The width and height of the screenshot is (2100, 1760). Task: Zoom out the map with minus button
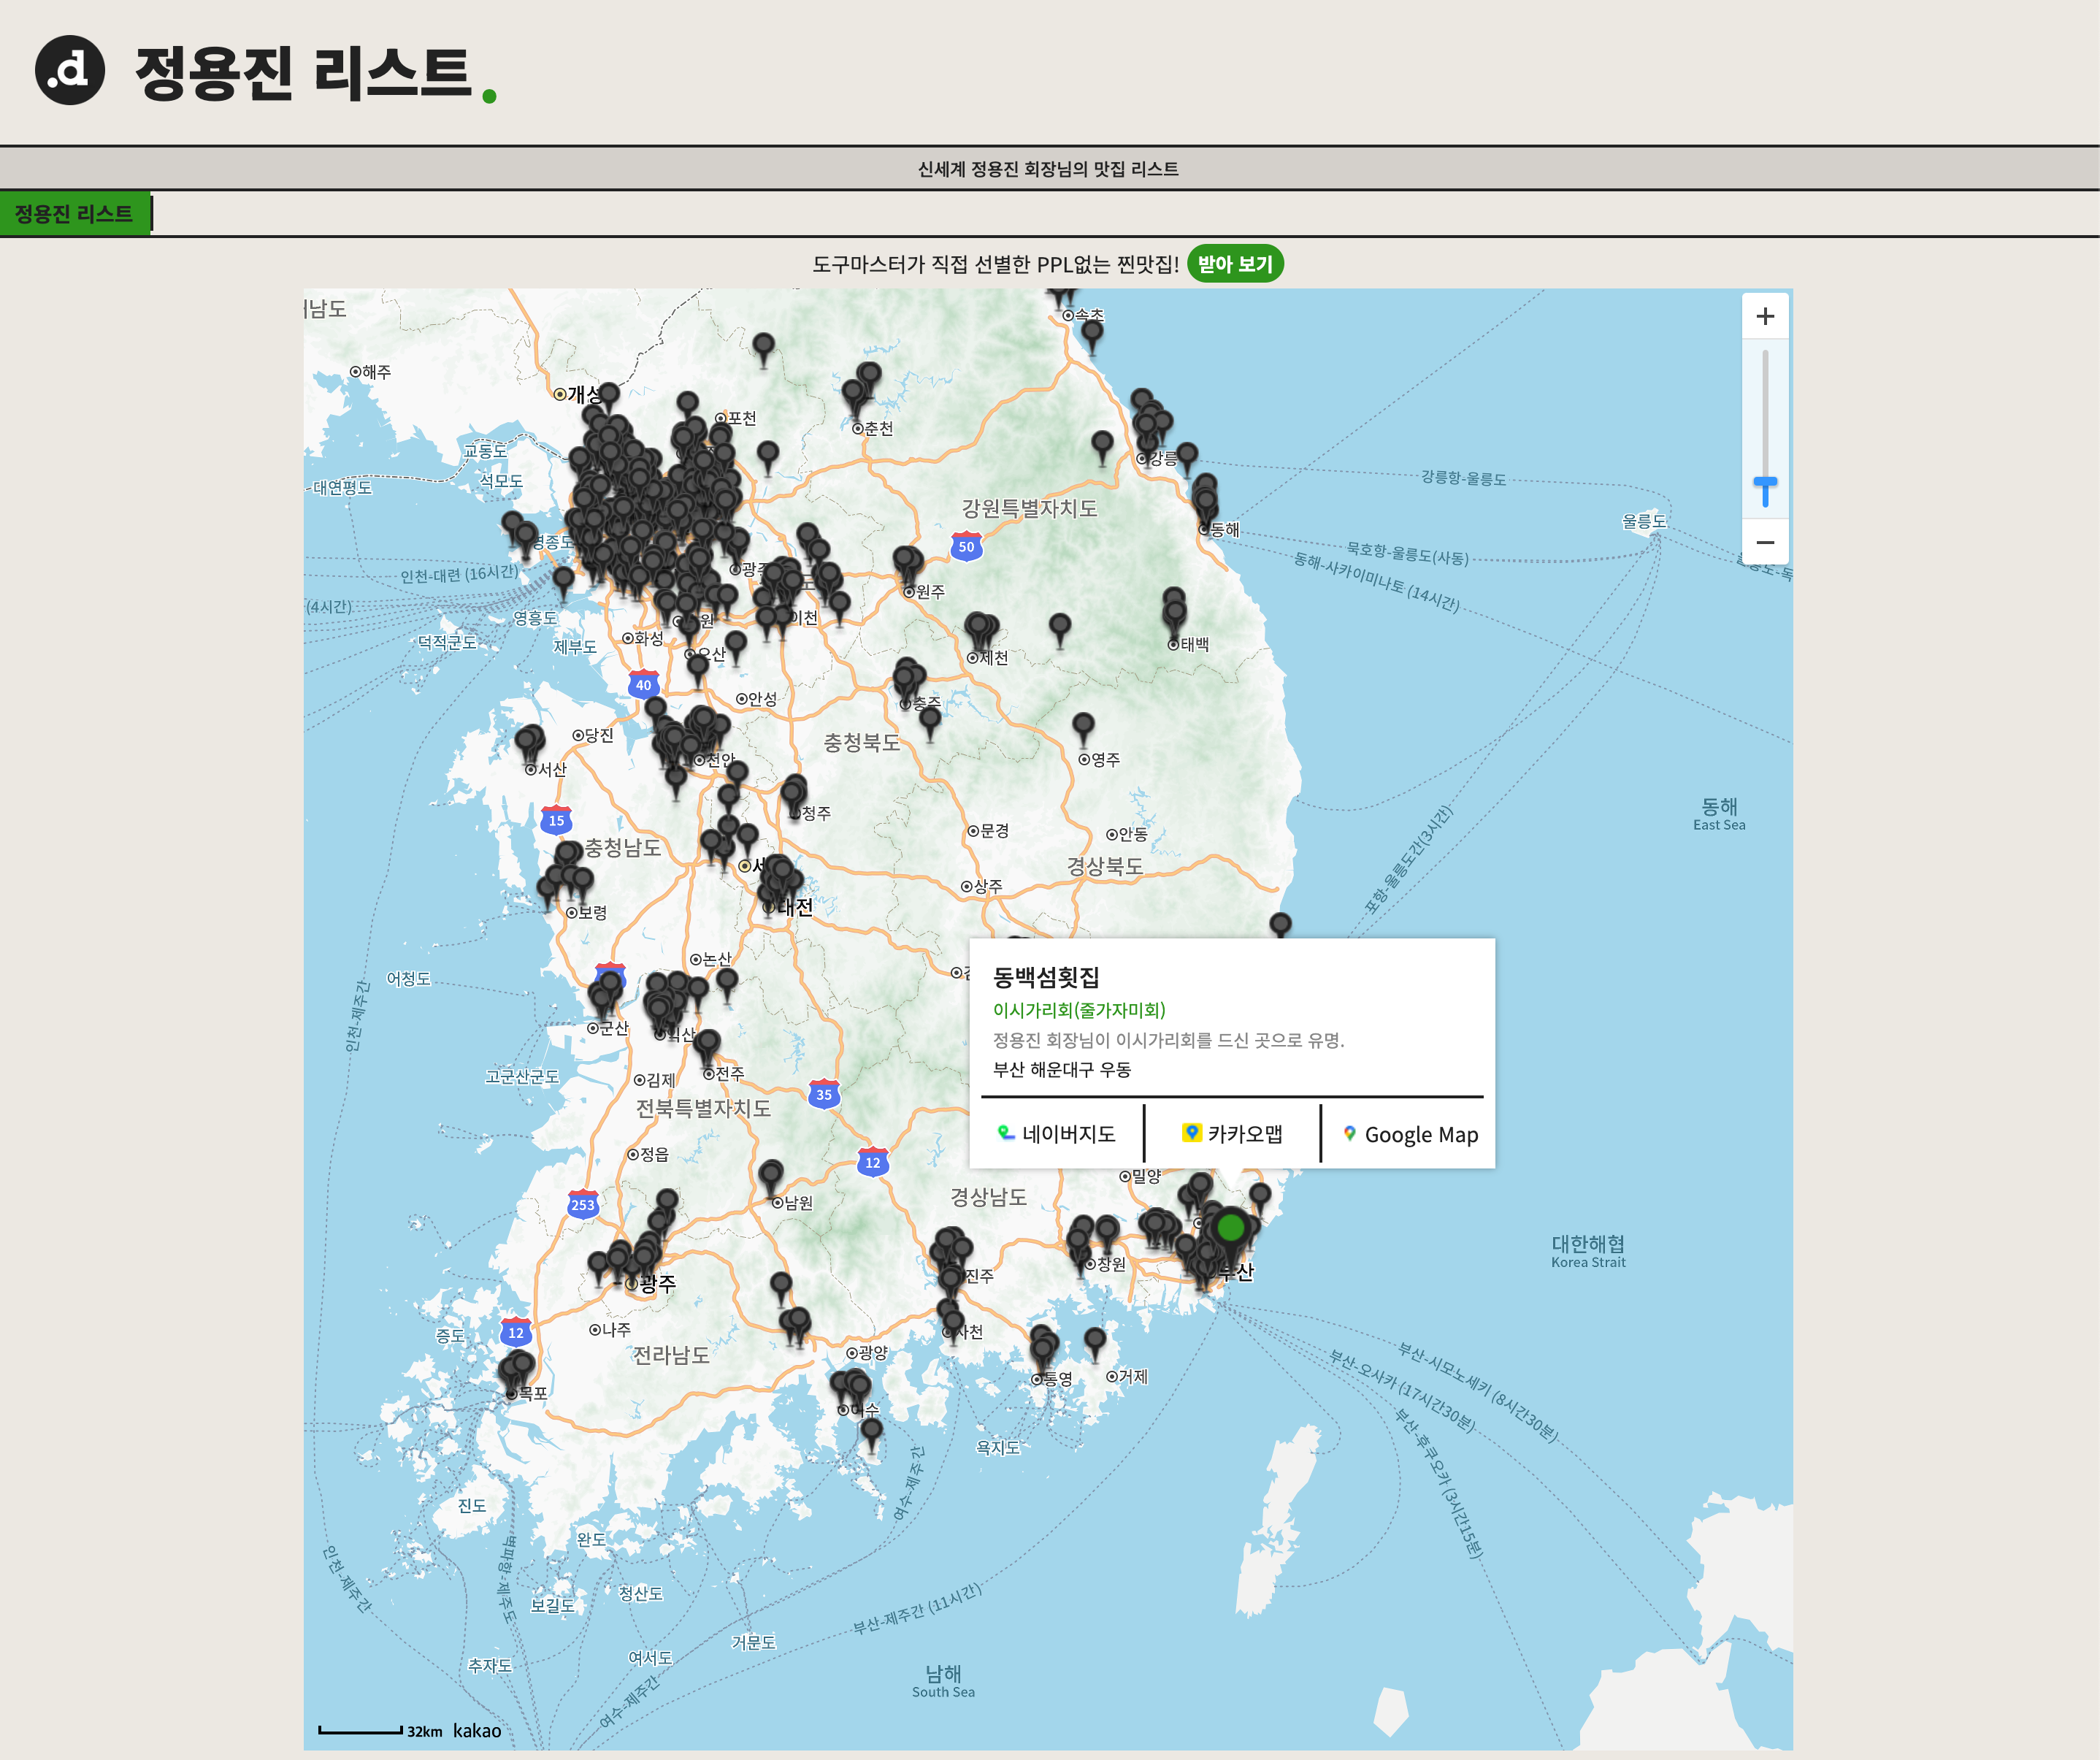coord(1764,542)
